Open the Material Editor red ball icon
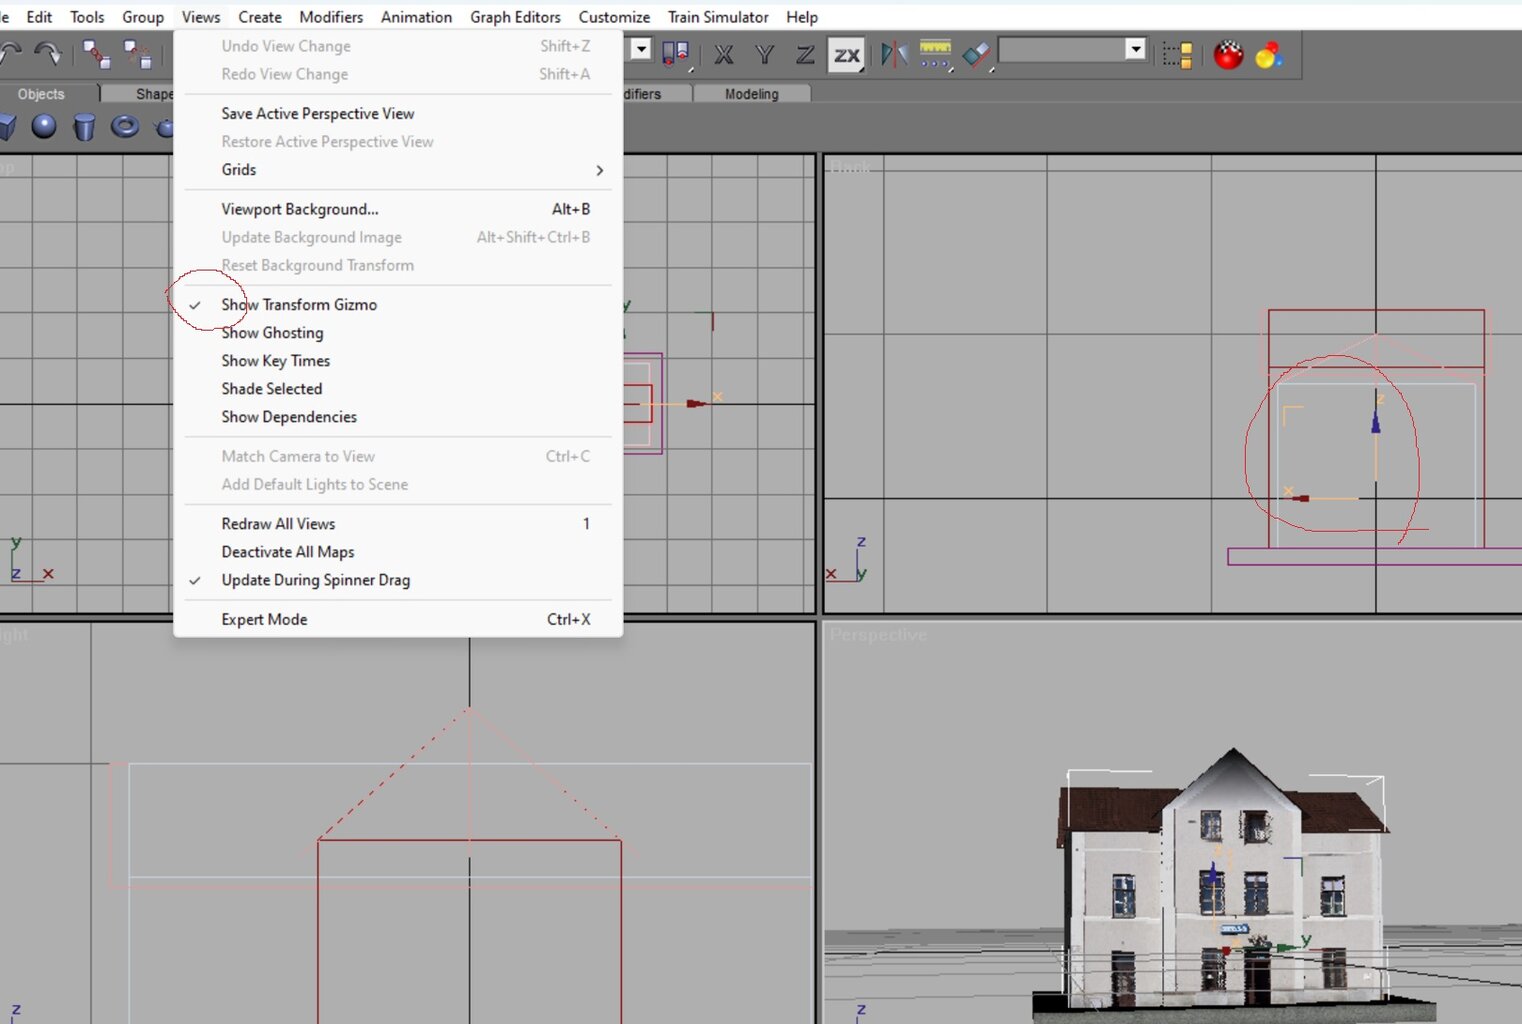 click(x=1228, y=55)
